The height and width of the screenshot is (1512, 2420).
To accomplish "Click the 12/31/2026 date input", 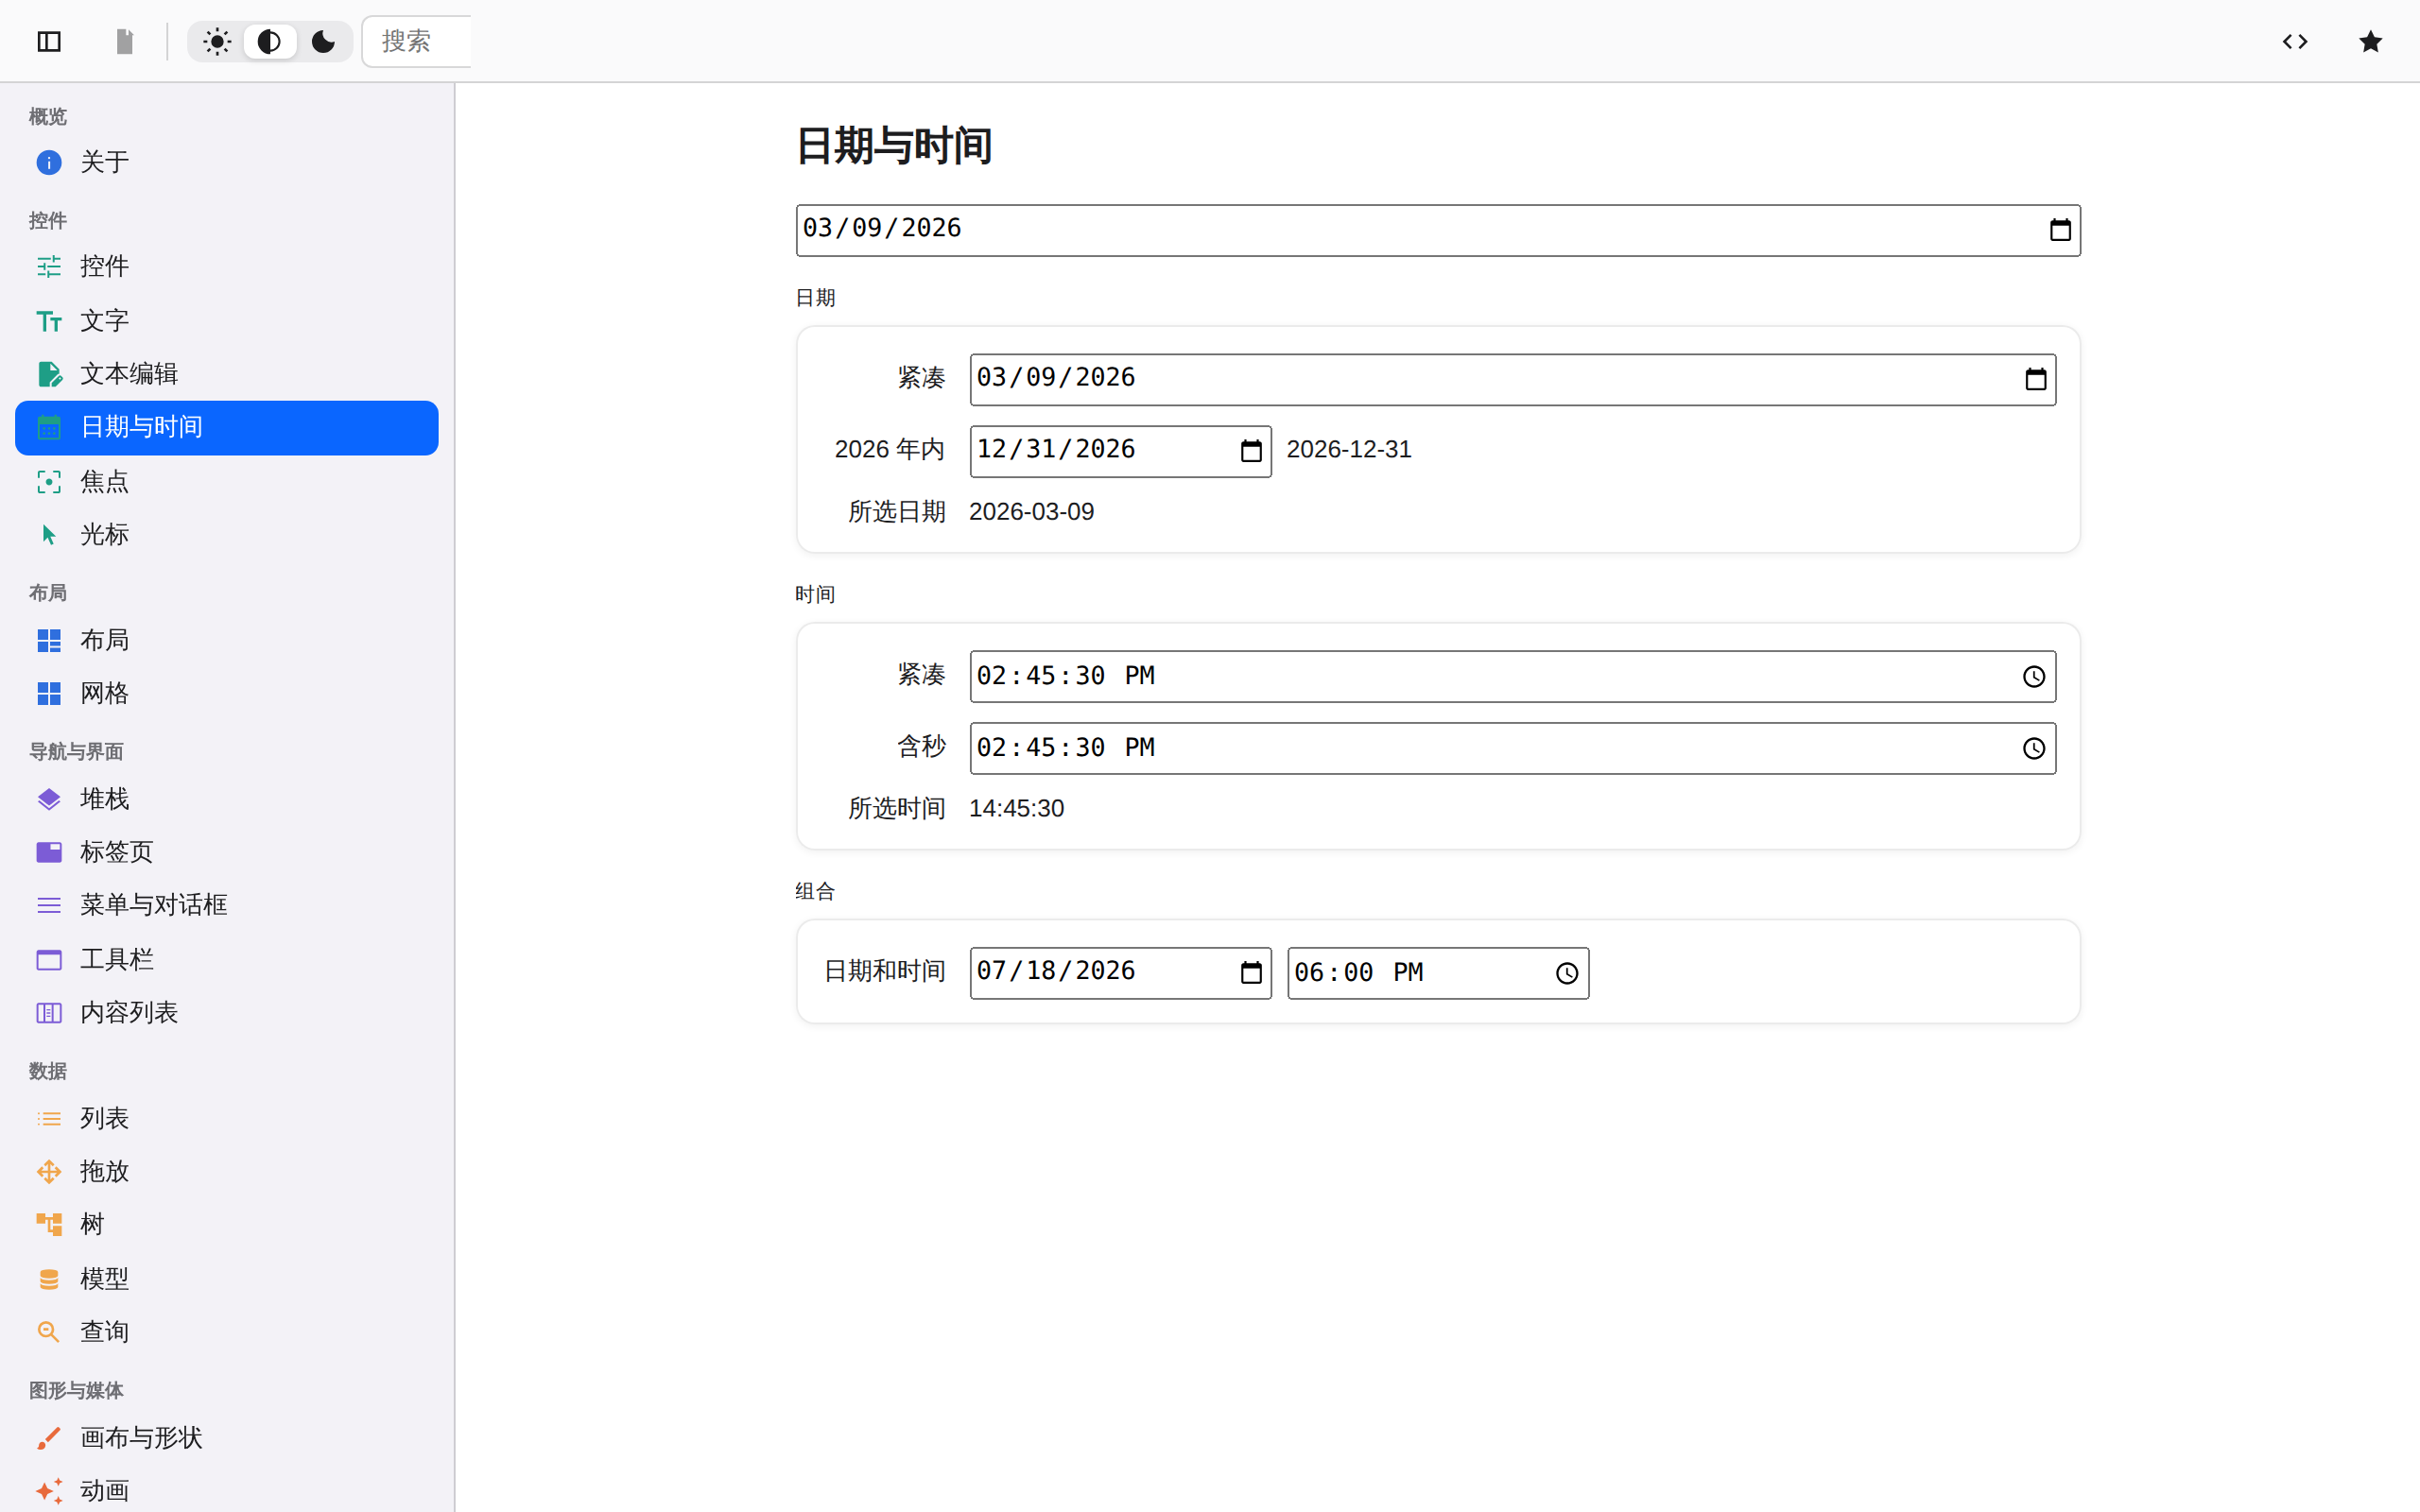I will pyautogui.click(x=1120, y=451).
